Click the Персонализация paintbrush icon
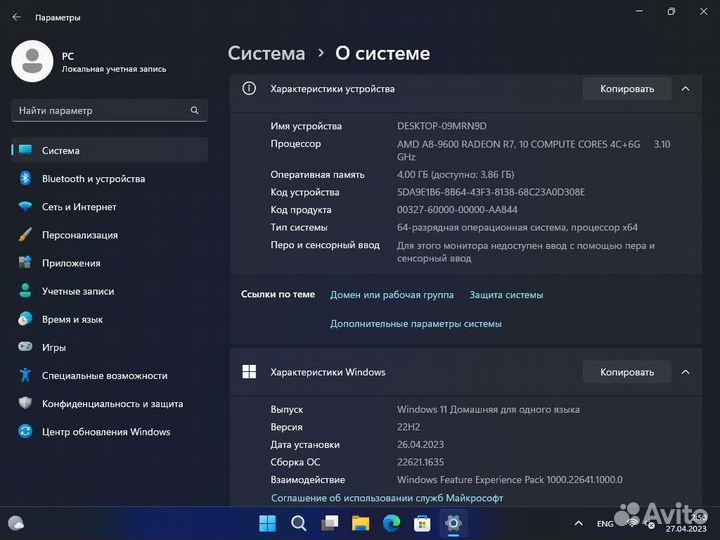Image resolution: width=720 pixels, height=540 pixels. click(25, 234)
